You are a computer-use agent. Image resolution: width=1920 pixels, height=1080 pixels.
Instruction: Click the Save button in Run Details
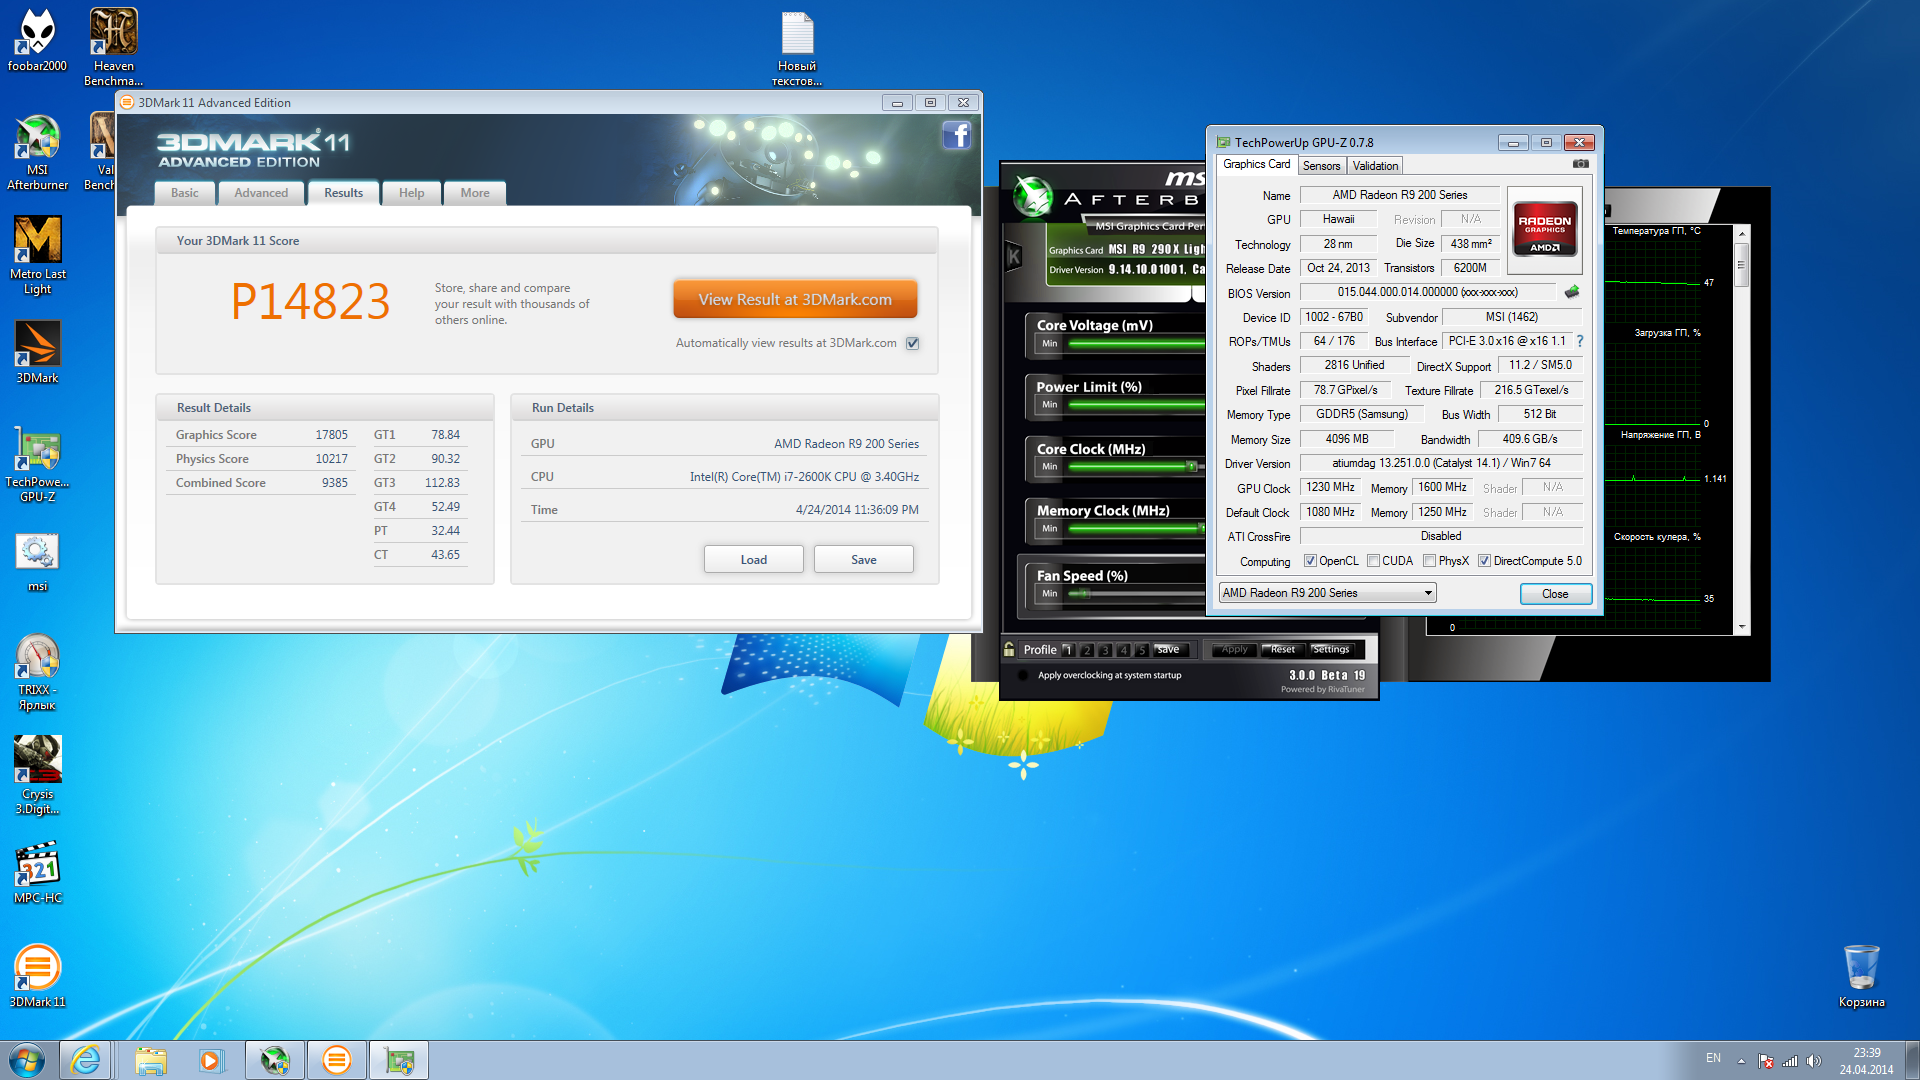point(863,559)
